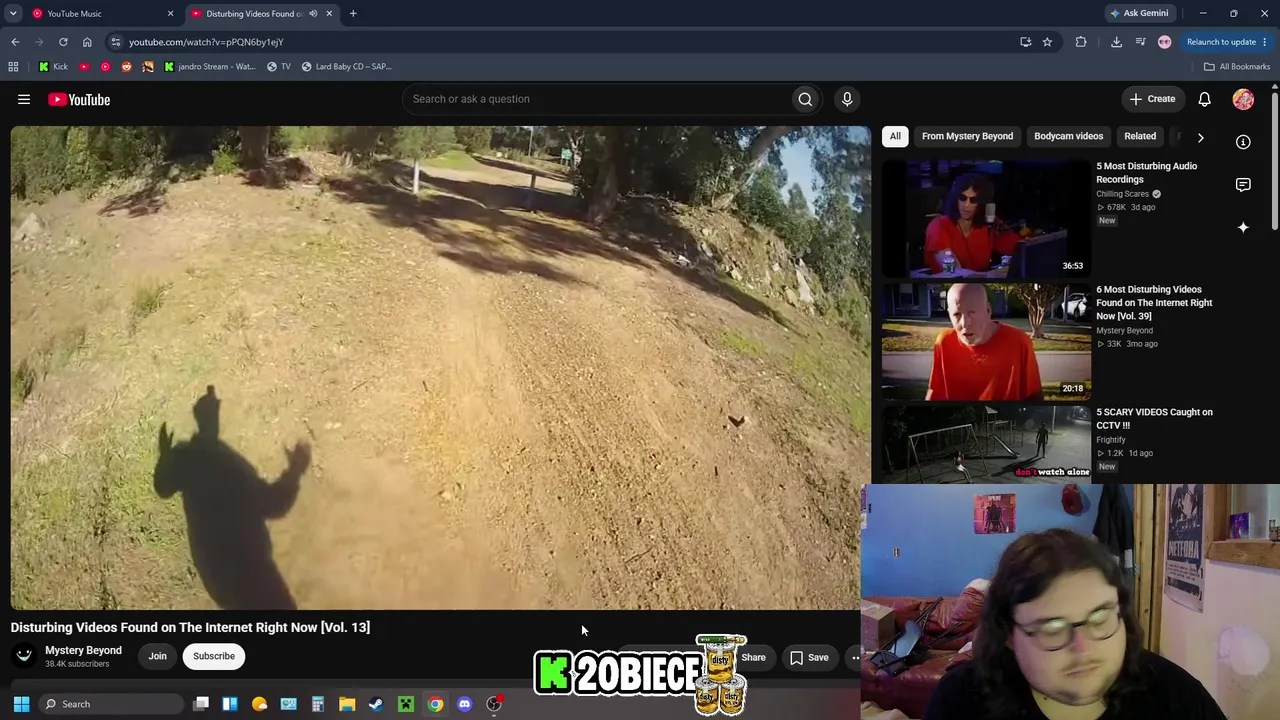This screenshot has height=720, width=1280.
Task: Open Mystery Beyond channel name link
Action: [83, 650]
